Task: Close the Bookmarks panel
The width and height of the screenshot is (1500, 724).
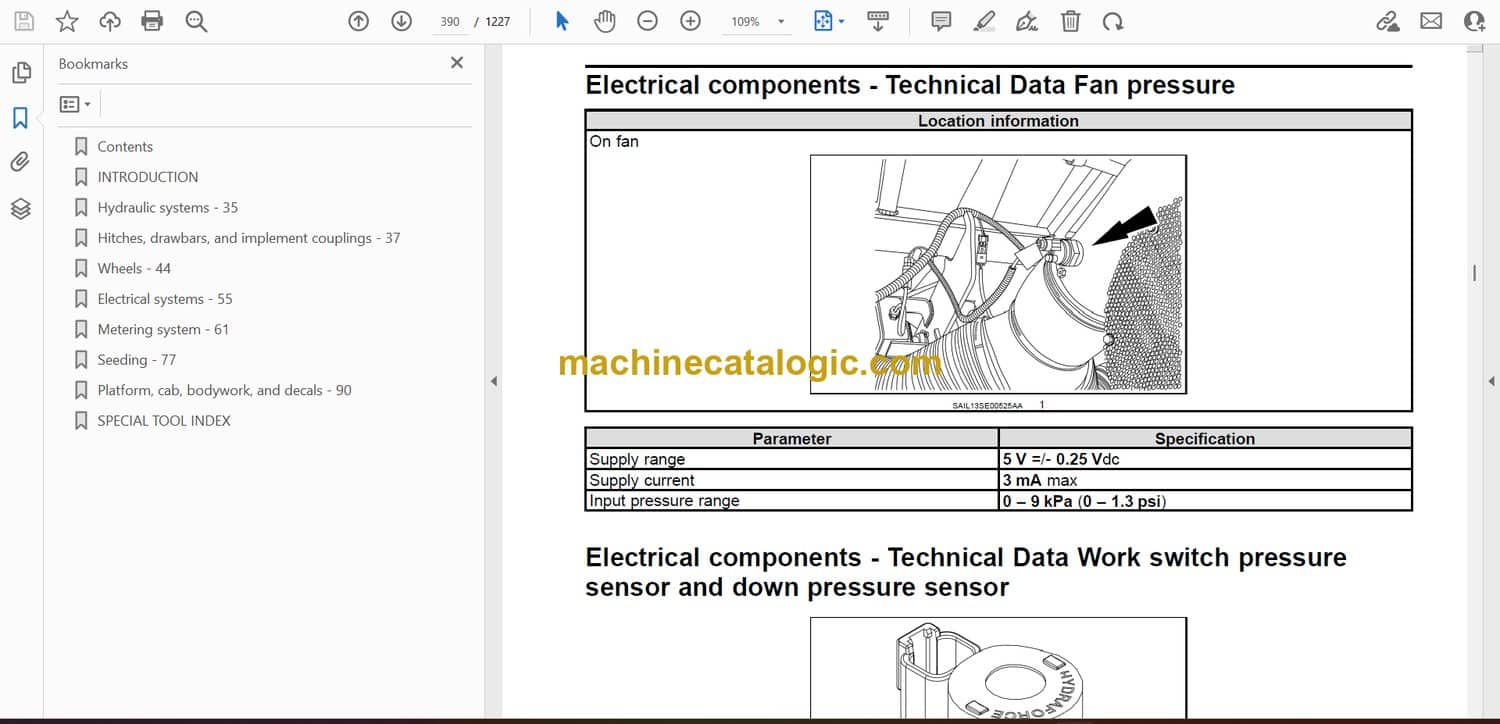Action: [457, 63]
